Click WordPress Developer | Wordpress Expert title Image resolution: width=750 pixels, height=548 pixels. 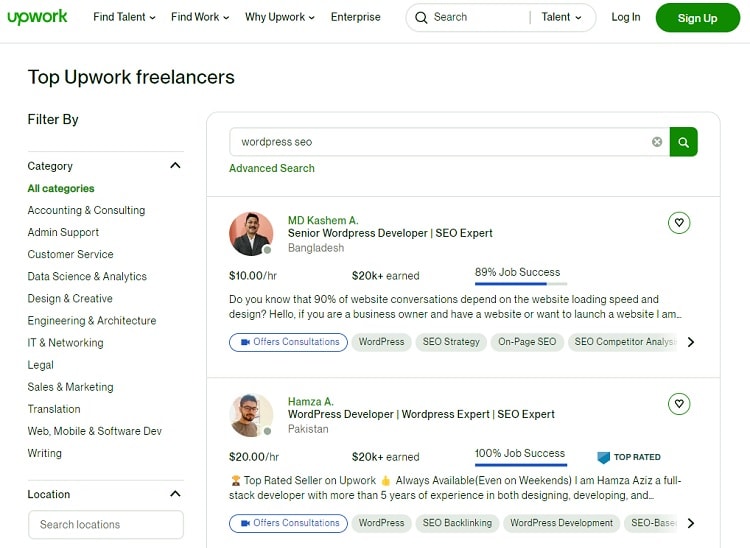click(421, 415)
